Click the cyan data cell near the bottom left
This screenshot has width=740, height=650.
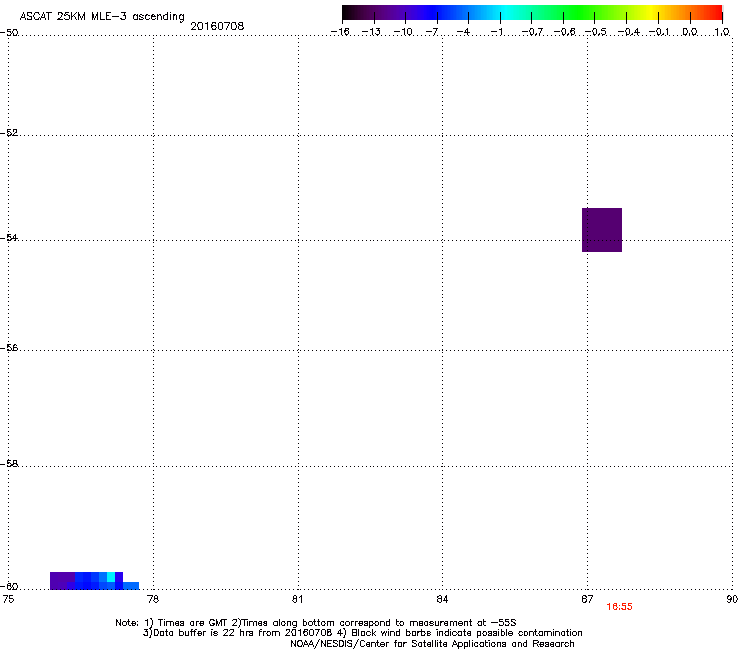tap(111, 577)
